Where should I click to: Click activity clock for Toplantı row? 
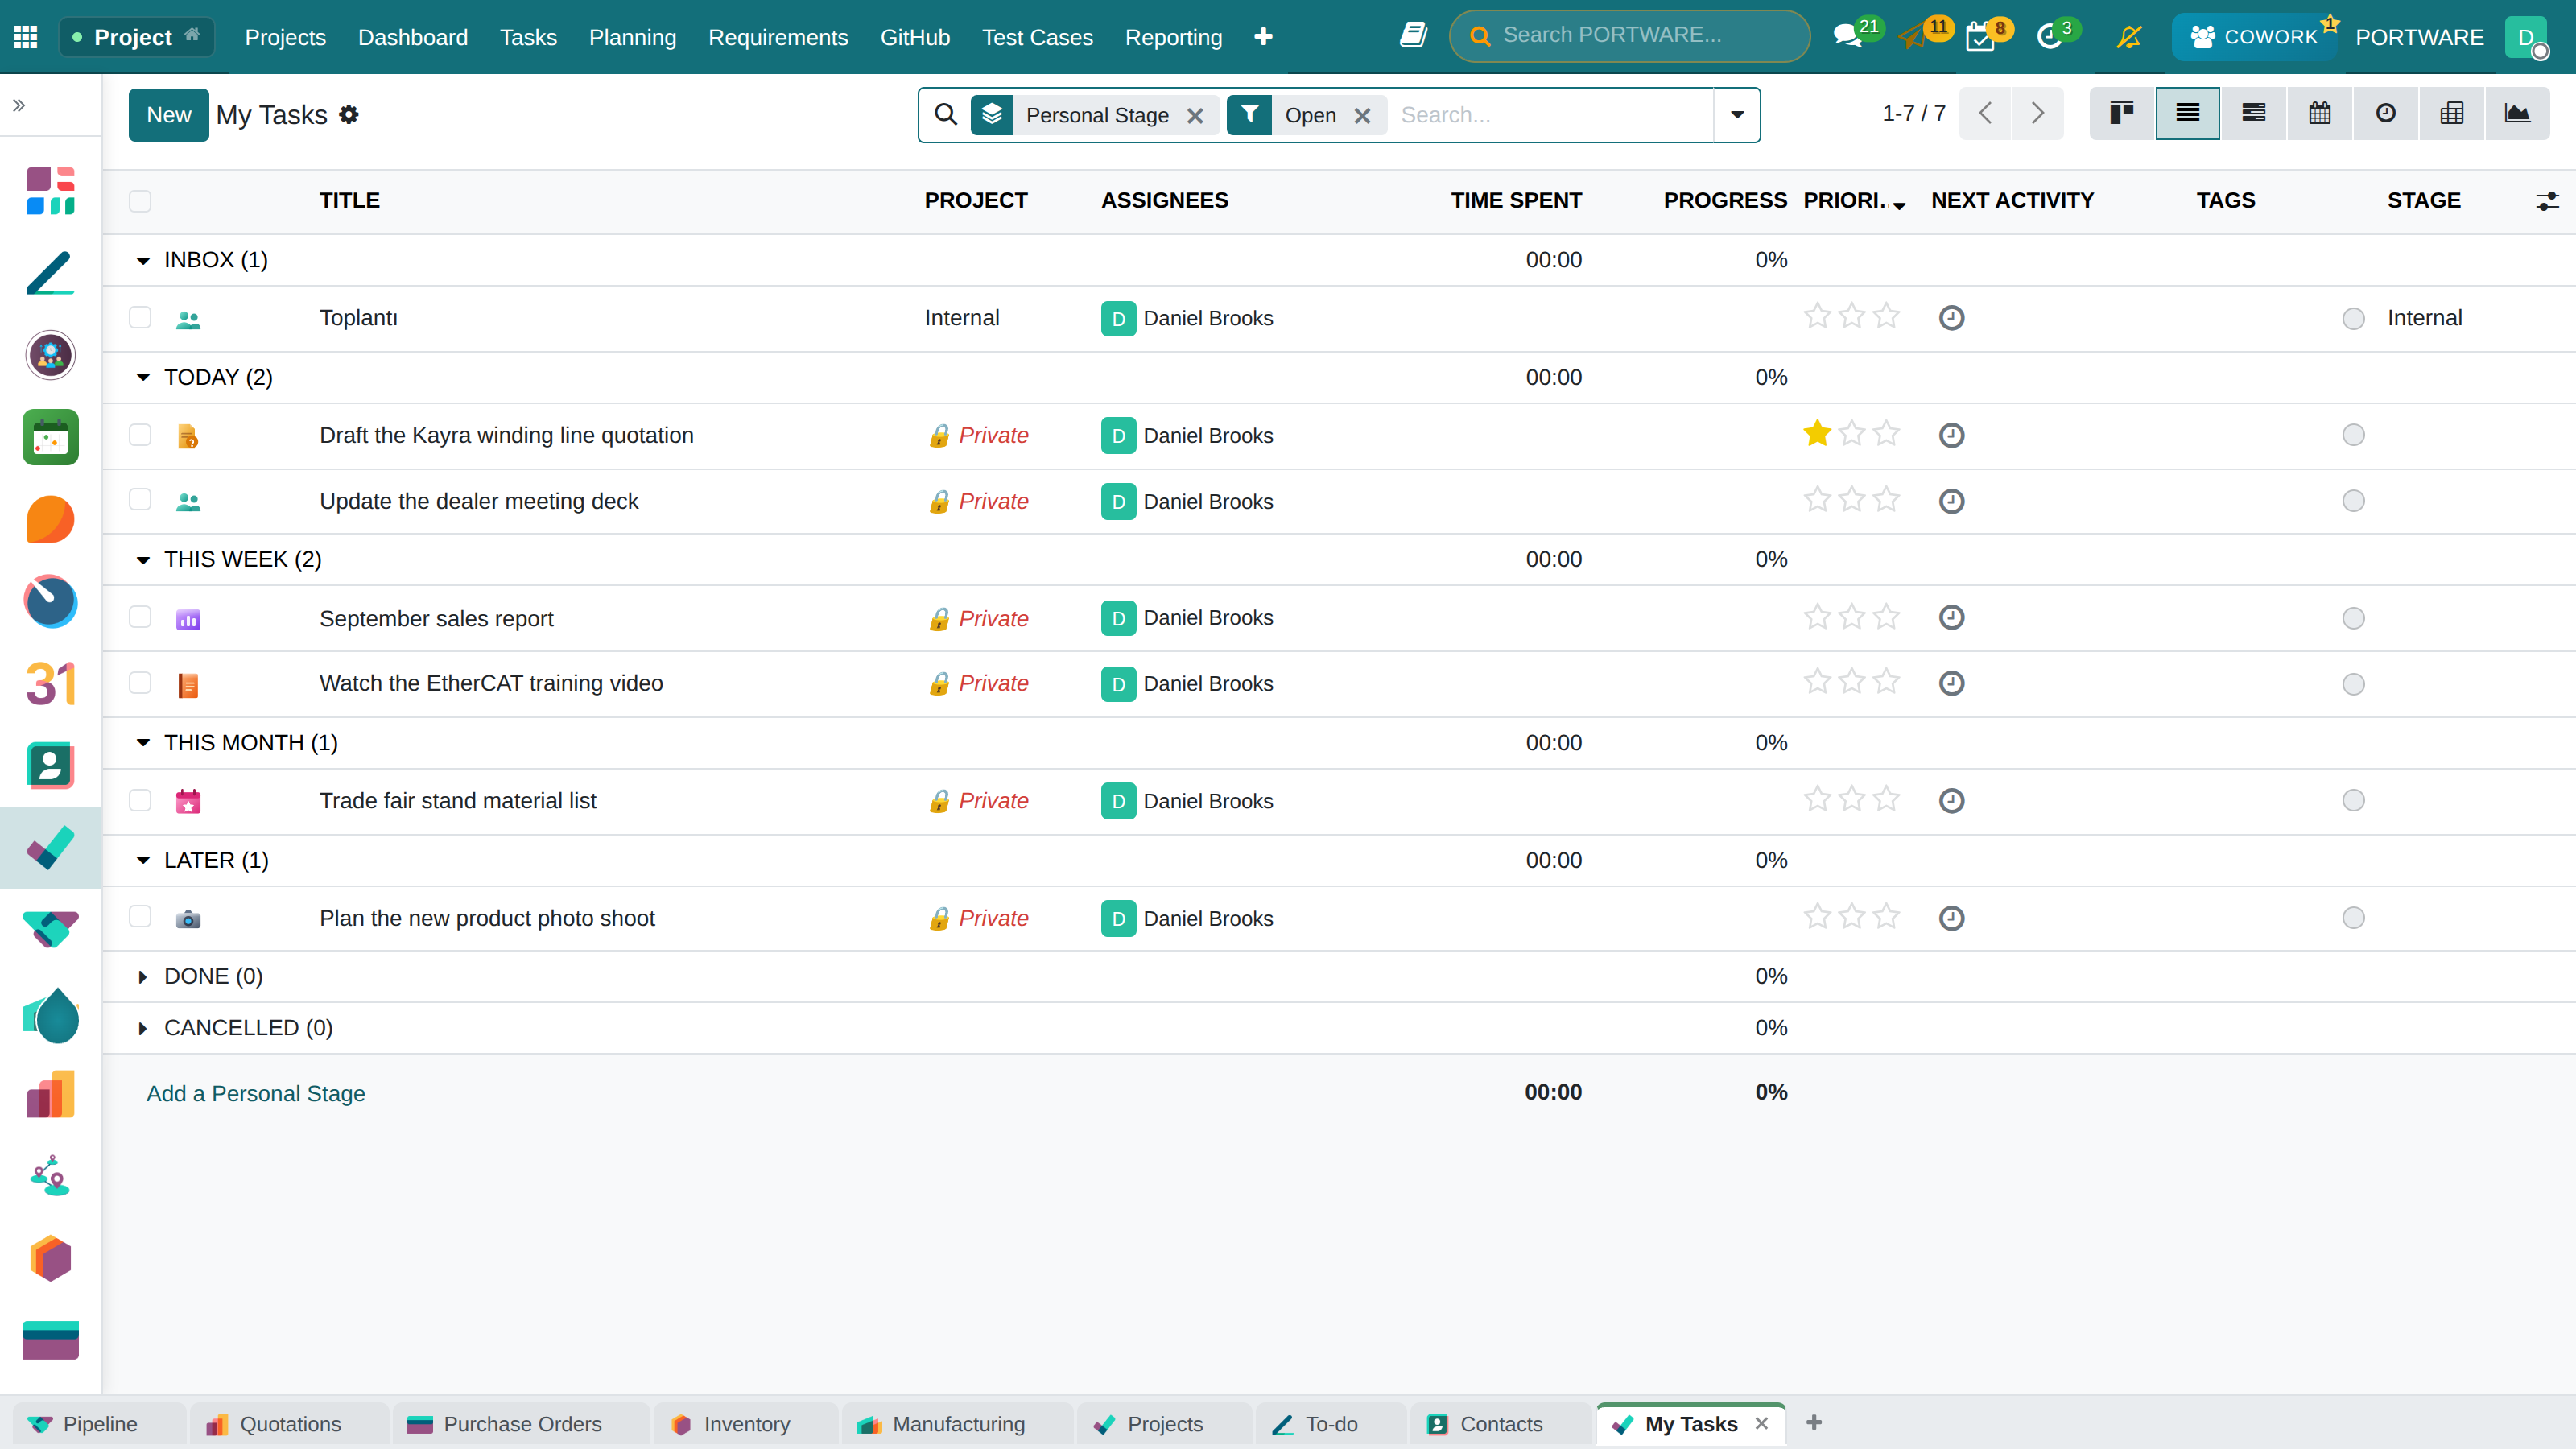[1952, 318]
